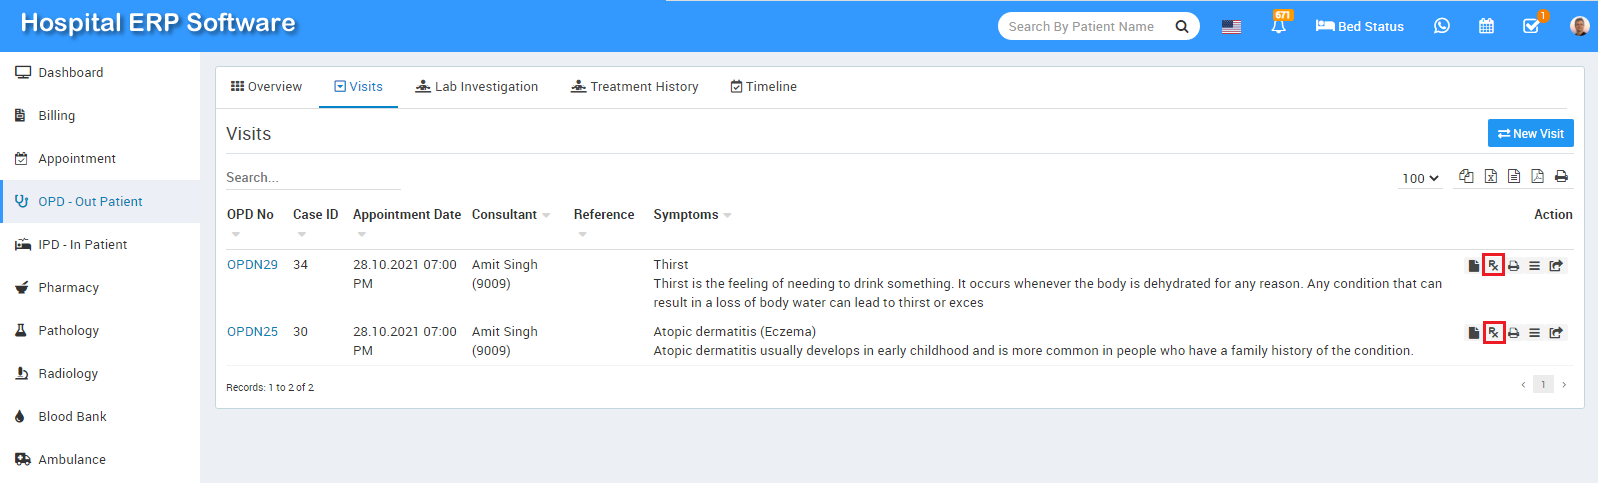Viewport: 1598px width, 483px height.
Task: Sort by Symptoms column
Action: coord(692,215)
